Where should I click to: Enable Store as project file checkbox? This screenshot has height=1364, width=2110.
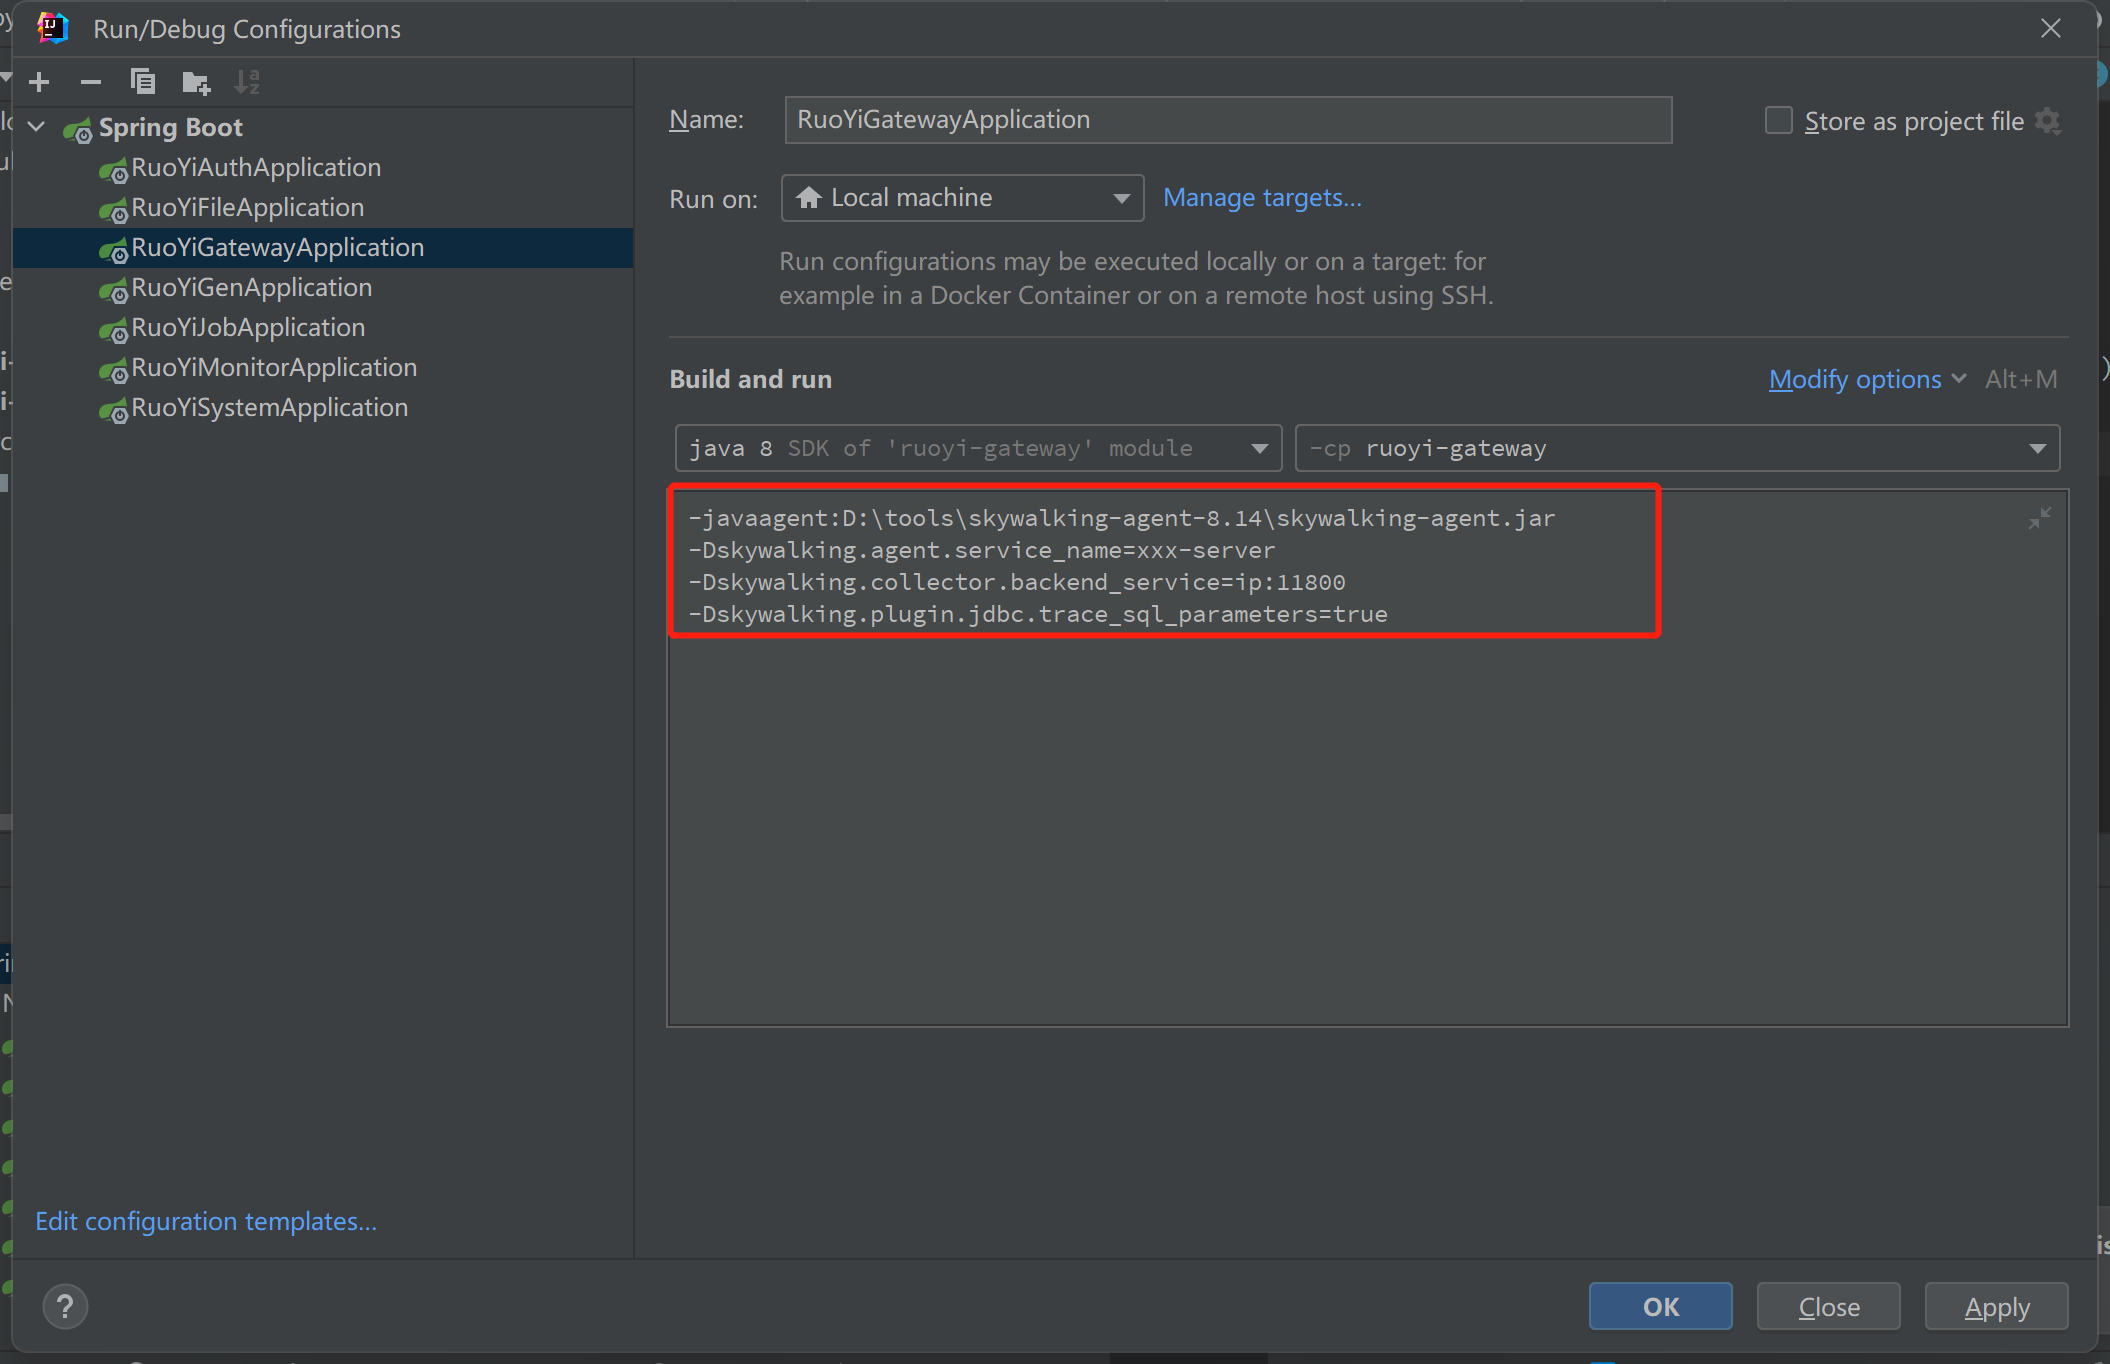1779,121
